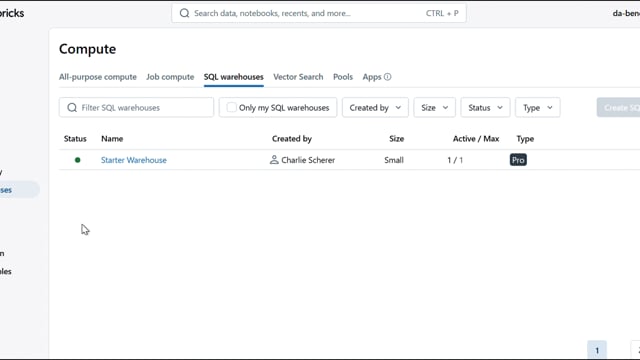Expand the Type filter dropdown
This screenshot has height=360, width=640.
pyautogui.click(x=538, y=108)
